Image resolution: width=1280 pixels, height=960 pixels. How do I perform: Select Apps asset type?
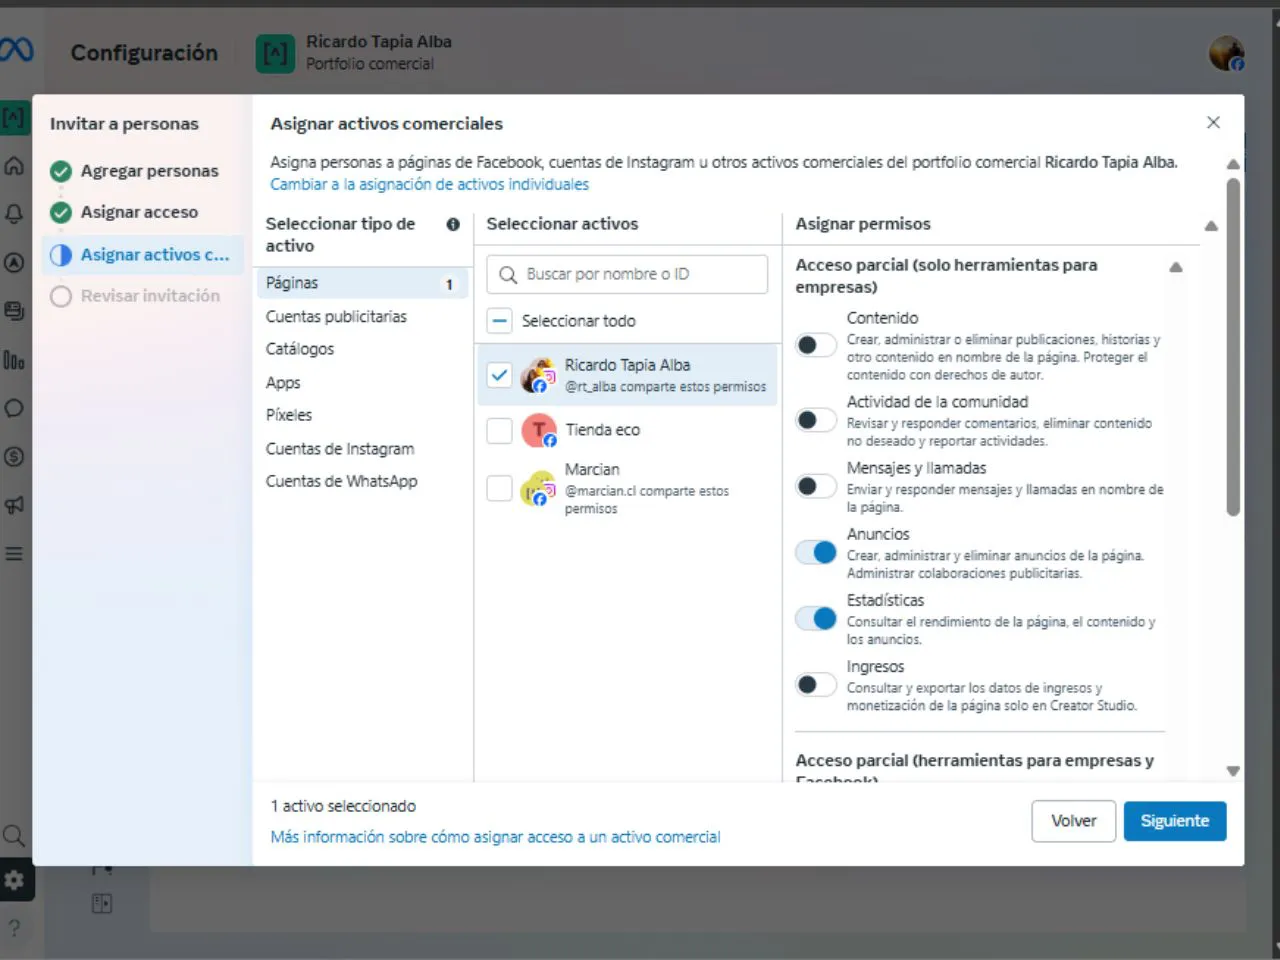point(283,382)
